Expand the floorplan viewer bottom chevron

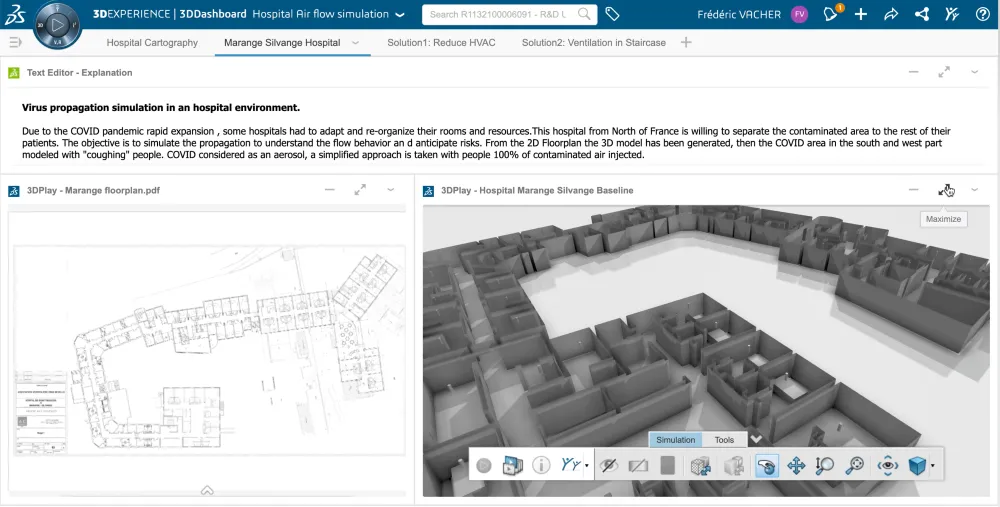pos(207,490)
